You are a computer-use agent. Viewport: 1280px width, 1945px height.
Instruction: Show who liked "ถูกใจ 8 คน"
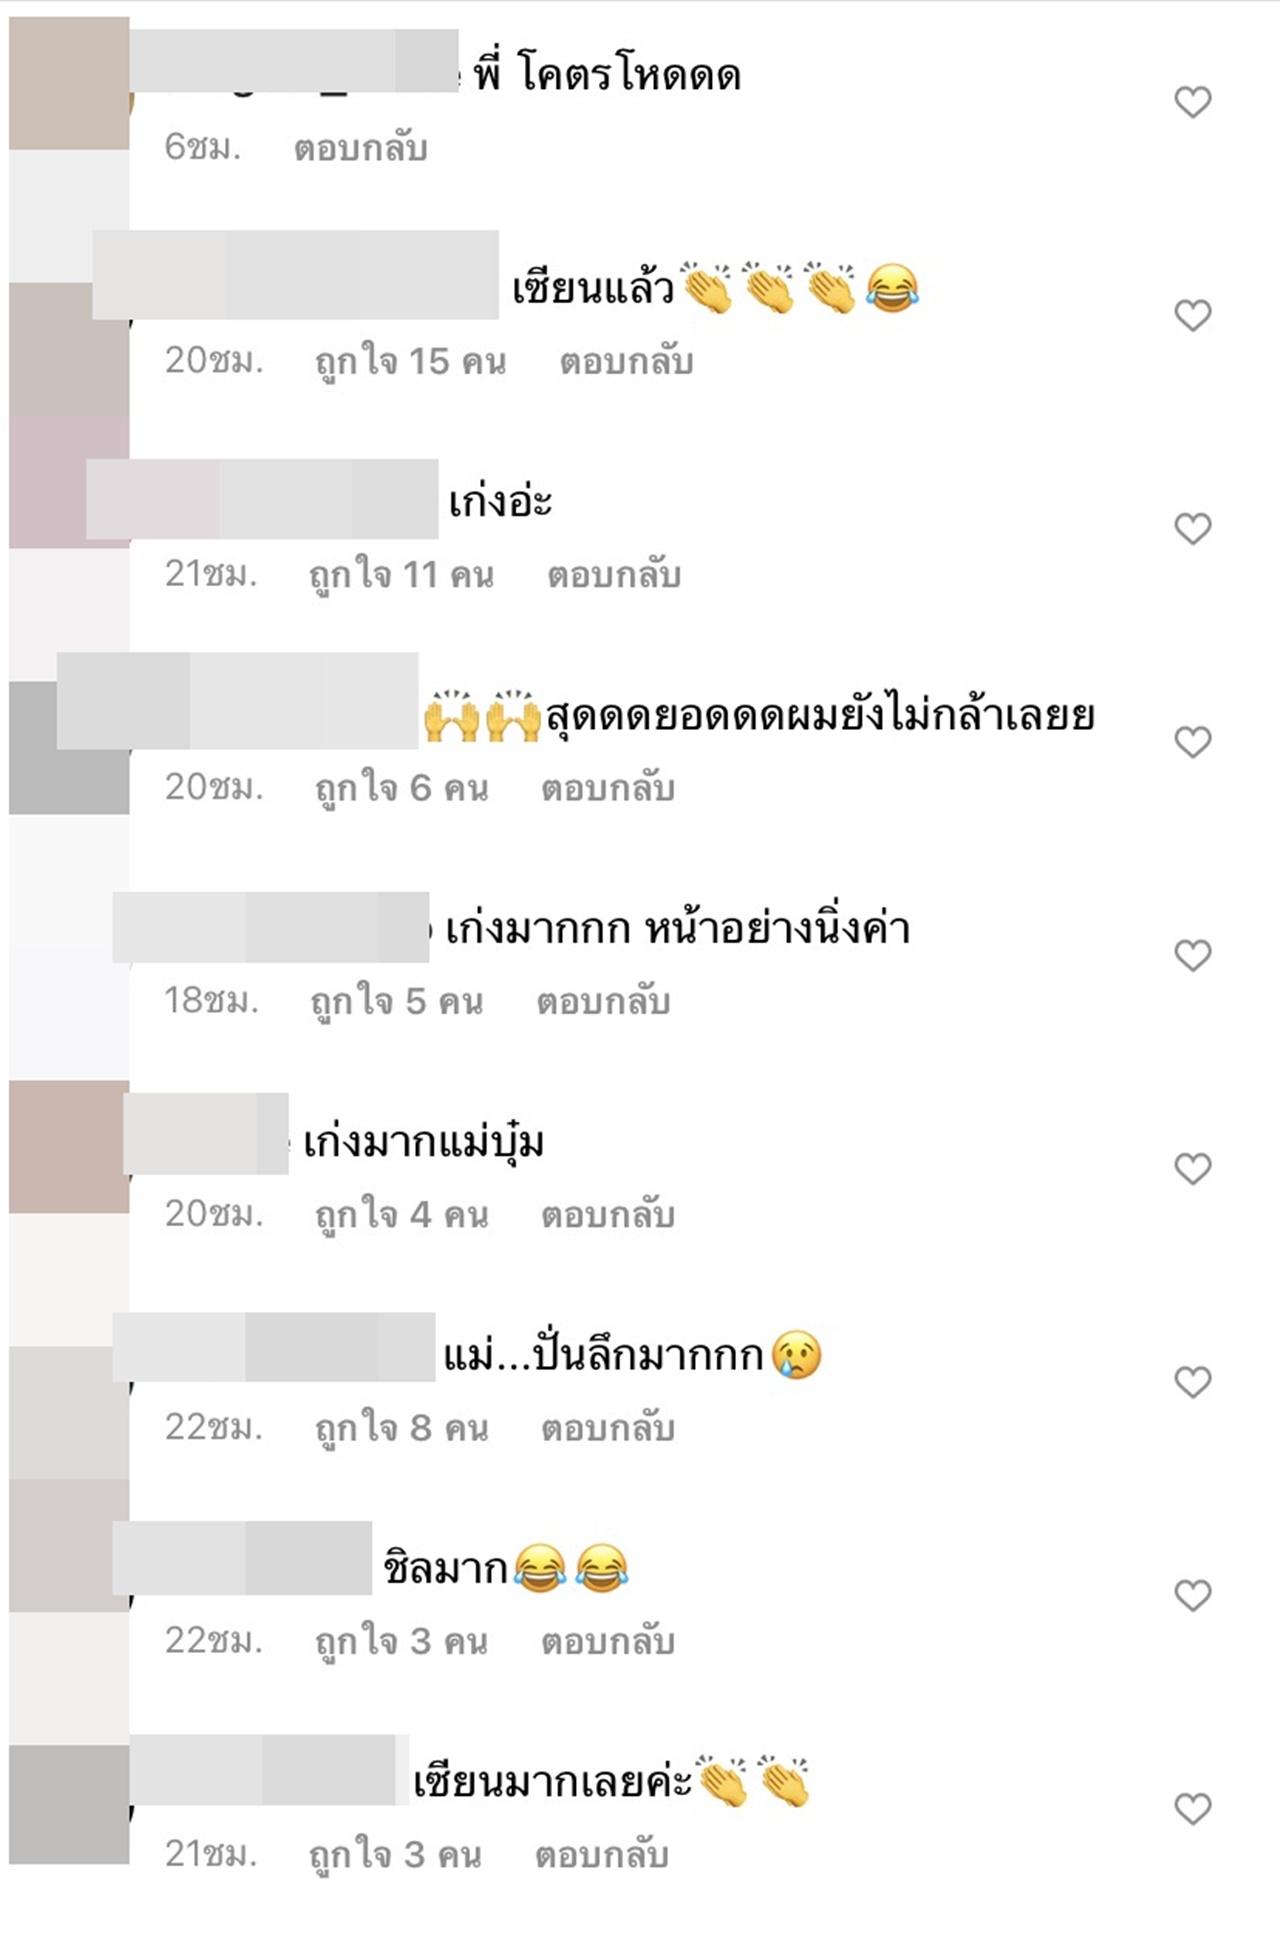pyautogui.click(x=402, y=1428)
